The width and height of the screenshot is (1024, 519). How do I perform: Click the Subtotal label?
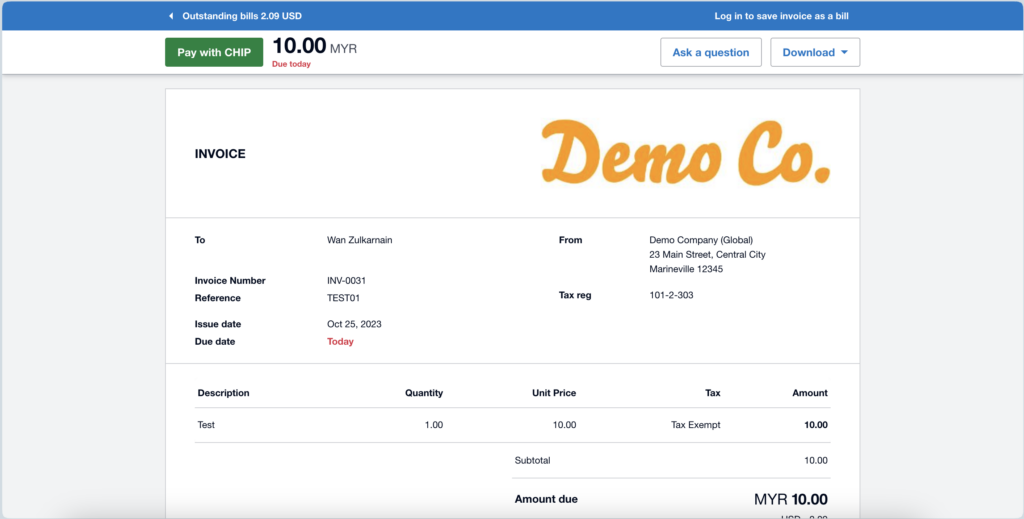pyautogui.click(x=532, y=460)
